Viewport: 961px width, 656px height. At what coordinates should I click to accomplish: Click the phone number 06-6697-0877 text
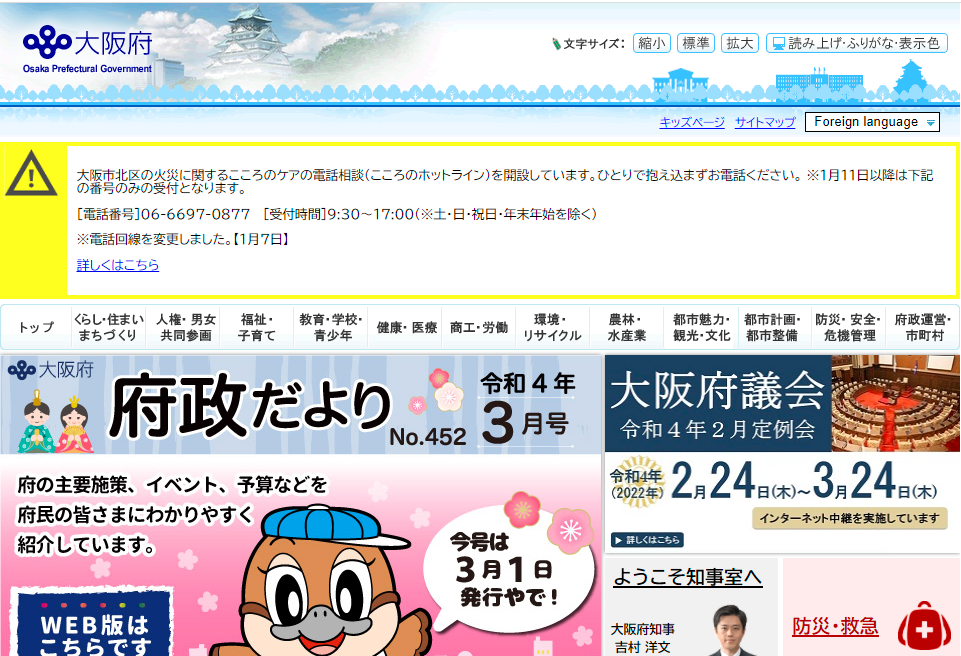(196, 214)
